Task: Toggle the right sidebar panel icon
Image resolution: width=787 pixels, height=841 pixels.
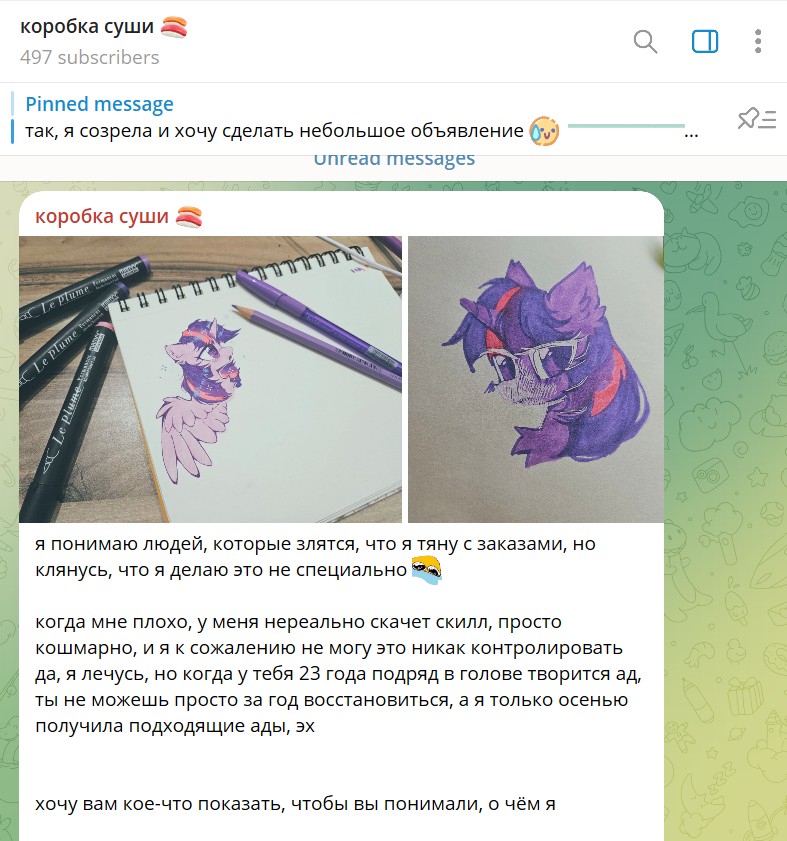Action: (704, 42)
